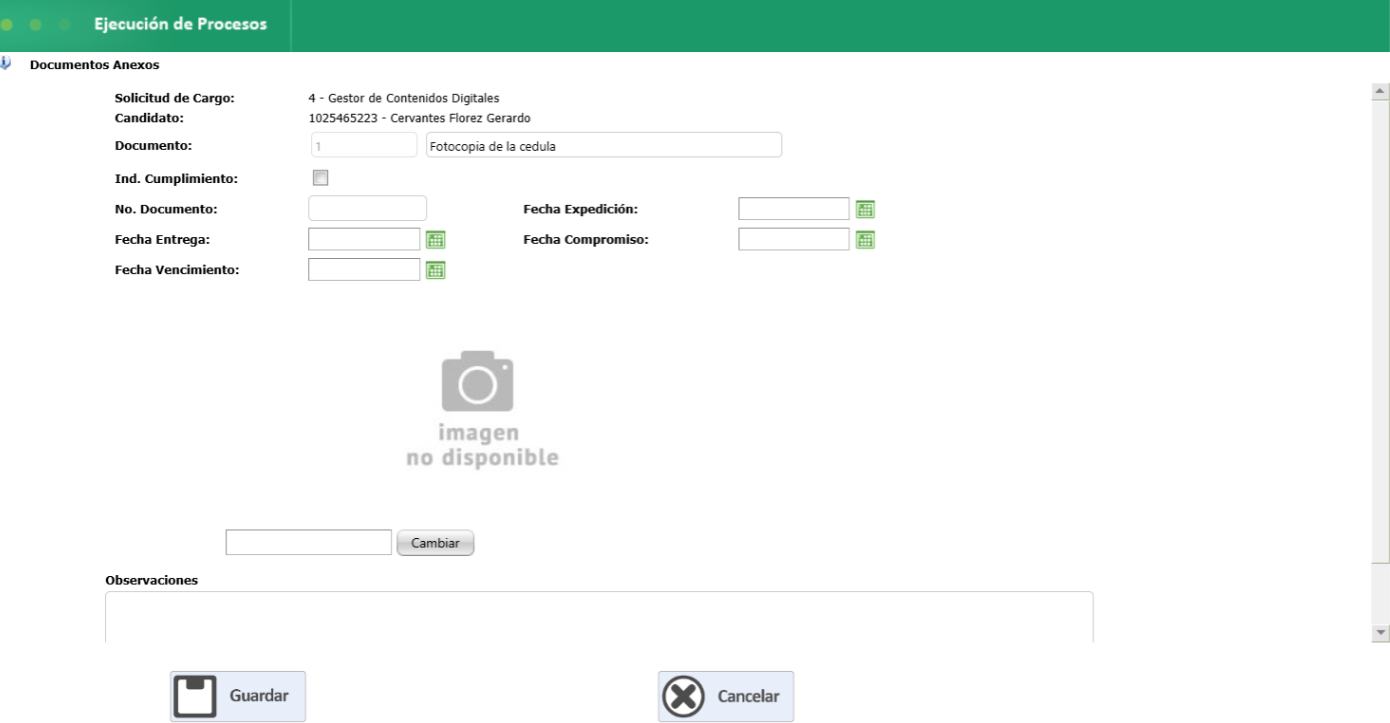Image resolution: width=1390 pixels, height=723 pixels.
Task: Click the 'Fotocopia de la cedula' description field
Action: tap(604, 146)
